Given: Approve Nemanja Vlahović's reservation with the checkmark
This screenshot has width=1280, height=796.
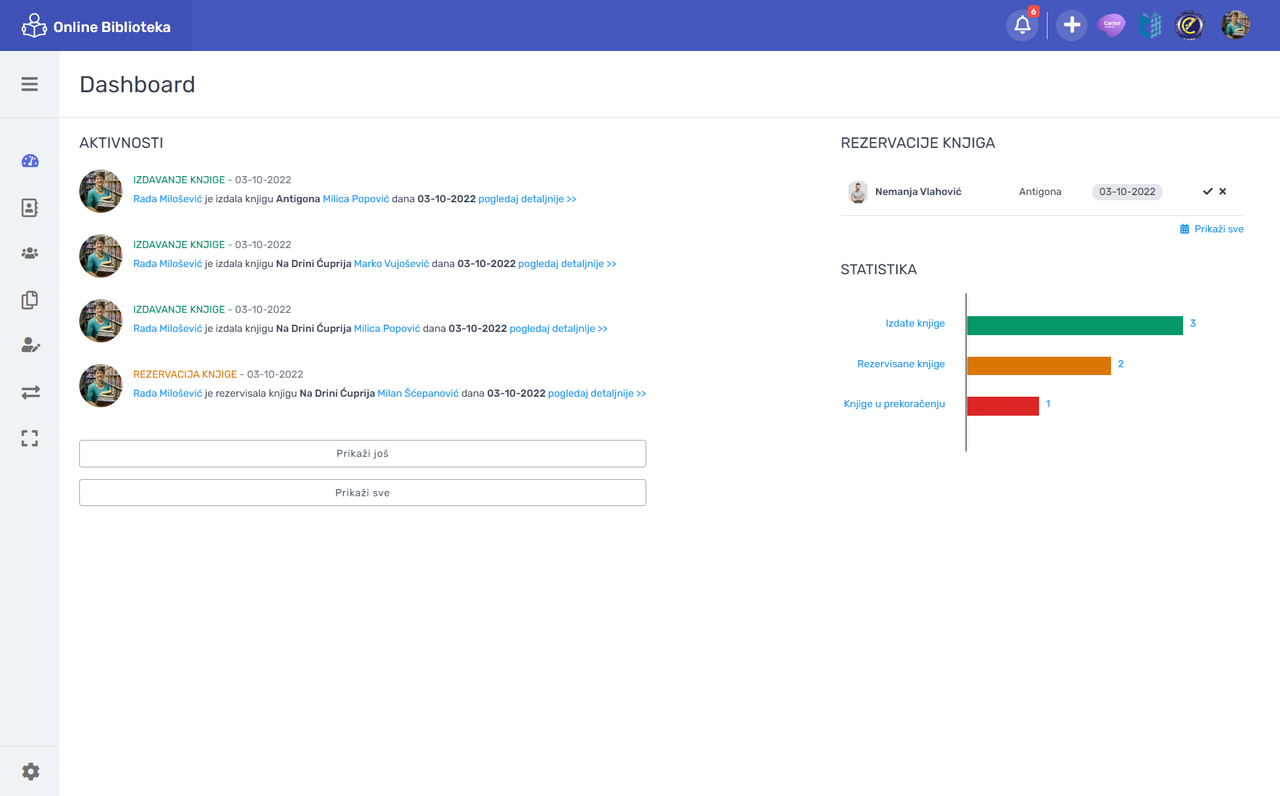Looking at the screenshot, I should pos(1207,191).
